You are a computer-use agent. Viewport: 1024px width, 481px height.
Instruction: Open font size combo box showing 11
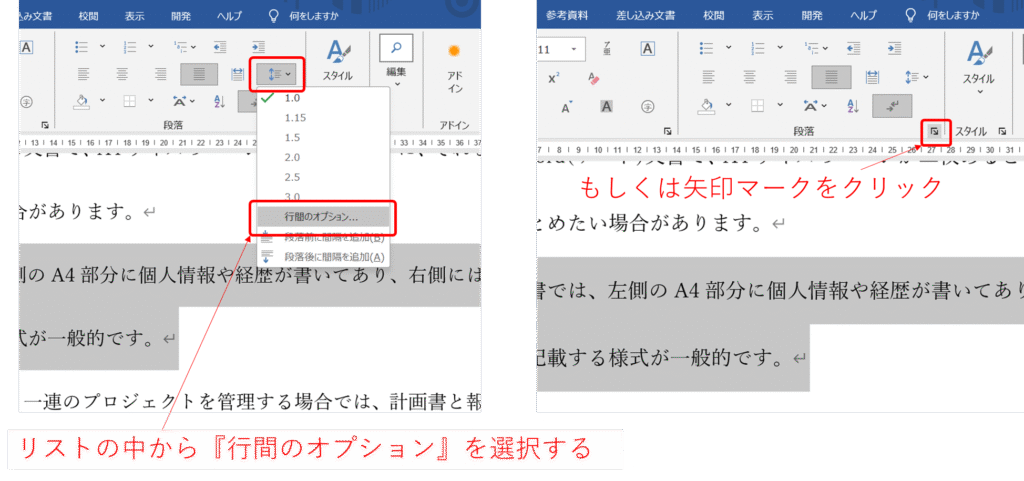click(x=560, y=48)
